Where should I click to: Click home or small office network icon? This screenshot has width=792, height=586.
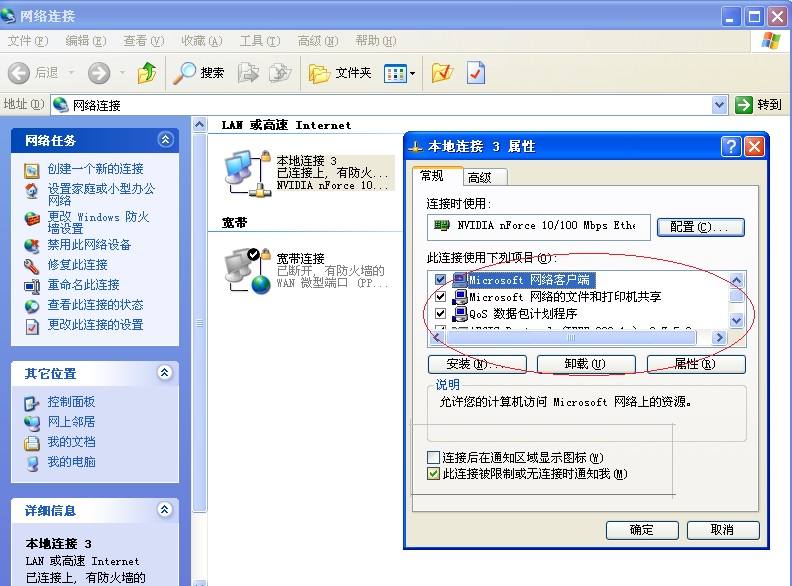32,190
